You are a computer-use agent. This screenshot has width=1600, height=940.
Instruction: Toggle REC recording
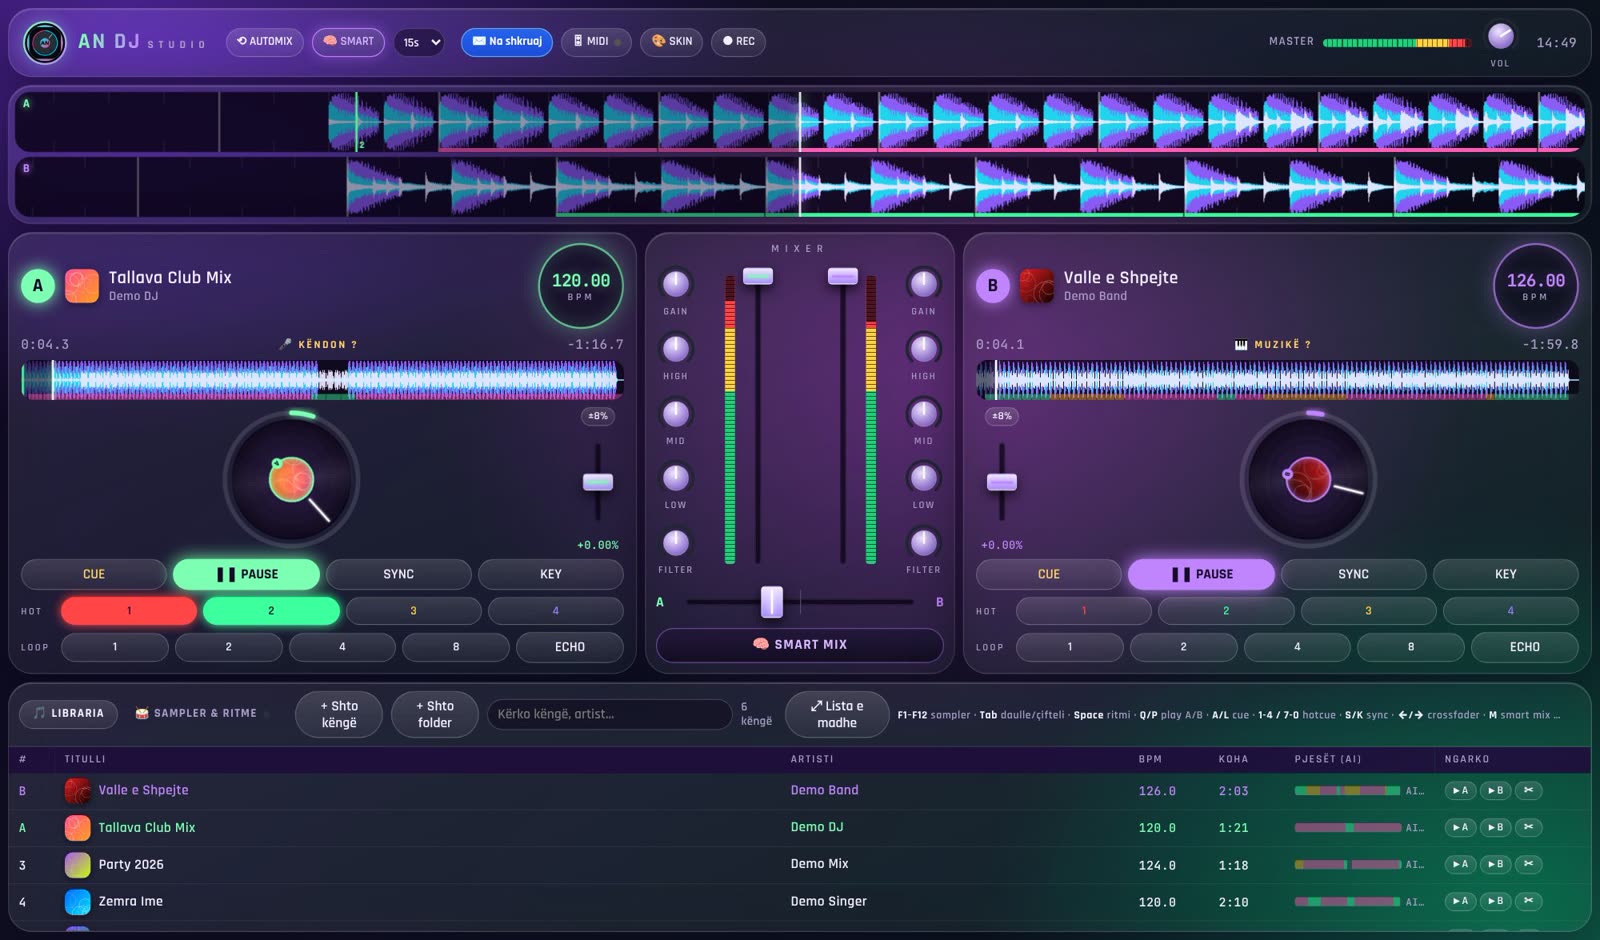(x=738, y=41)
